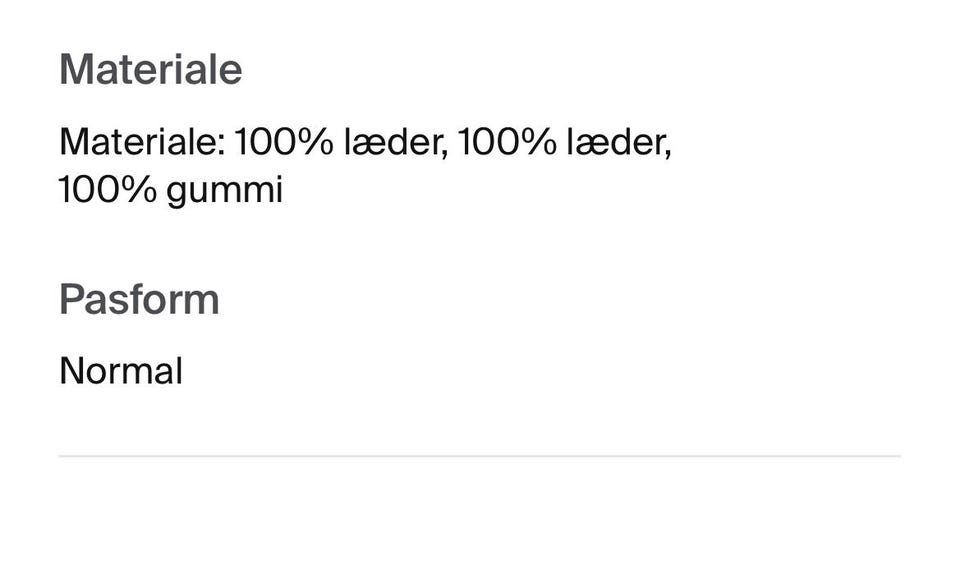The height and width of the screenshot is (579, 960).
Task: Select the "Normal" fit value
Action: coord(121,371)
